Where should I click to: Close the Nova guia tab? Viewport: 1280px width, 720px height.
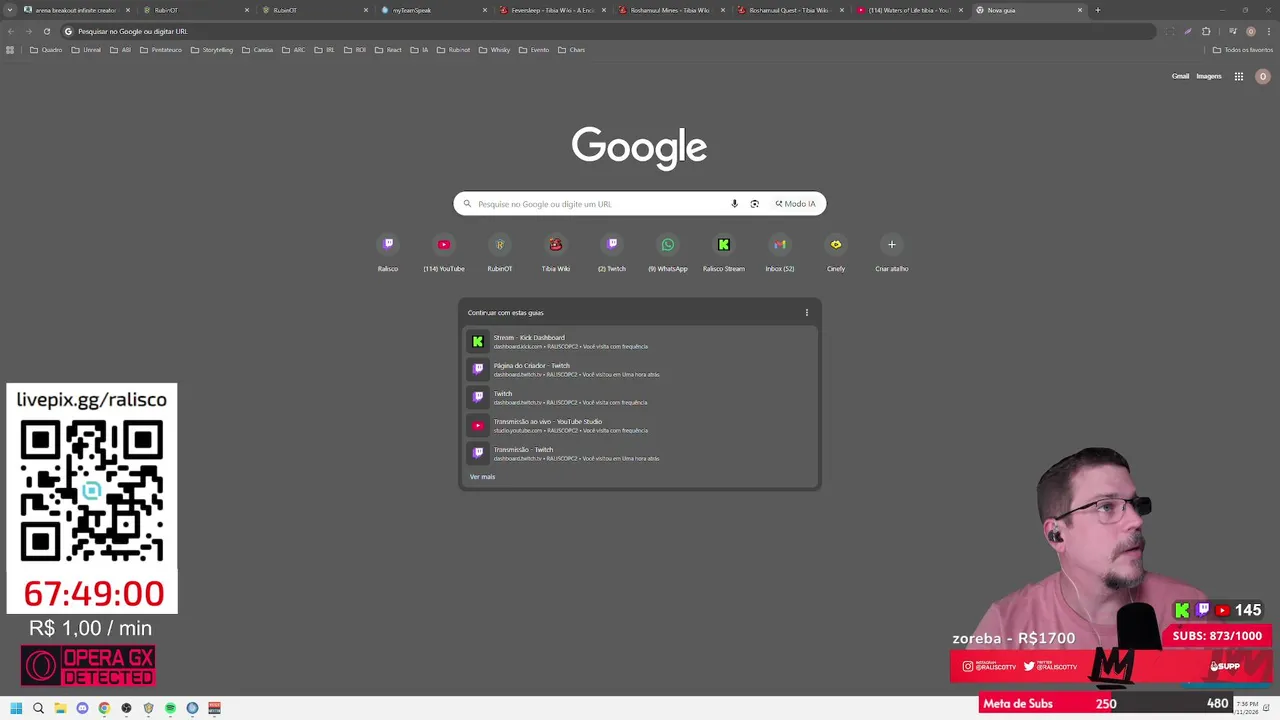click(1080, 10)
